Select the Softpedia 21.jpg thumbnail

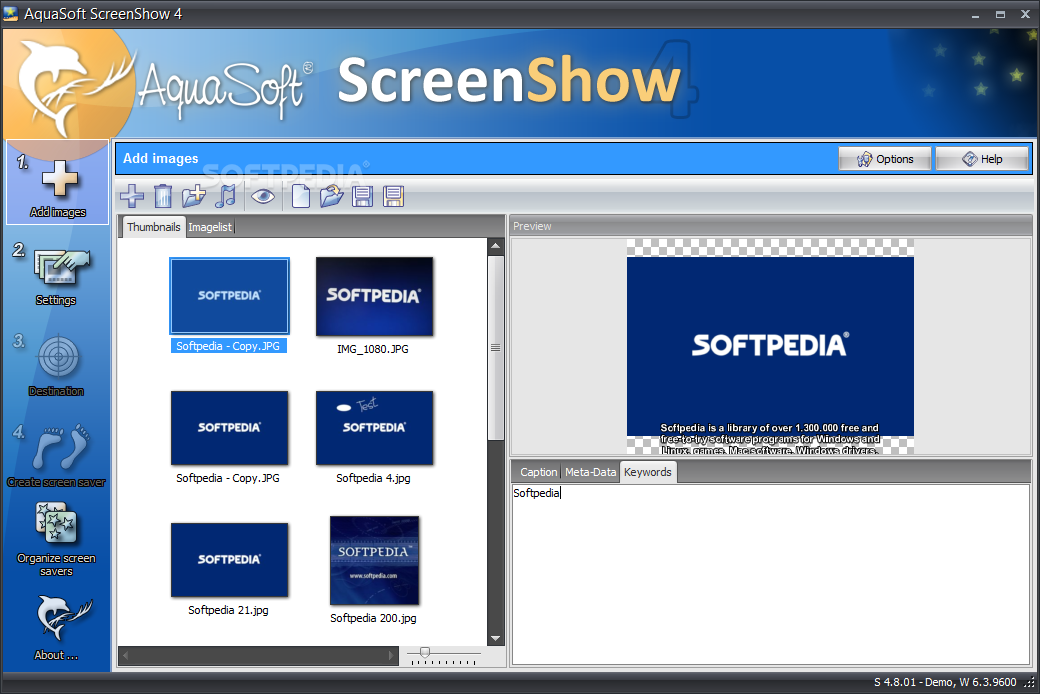point(229,560)
